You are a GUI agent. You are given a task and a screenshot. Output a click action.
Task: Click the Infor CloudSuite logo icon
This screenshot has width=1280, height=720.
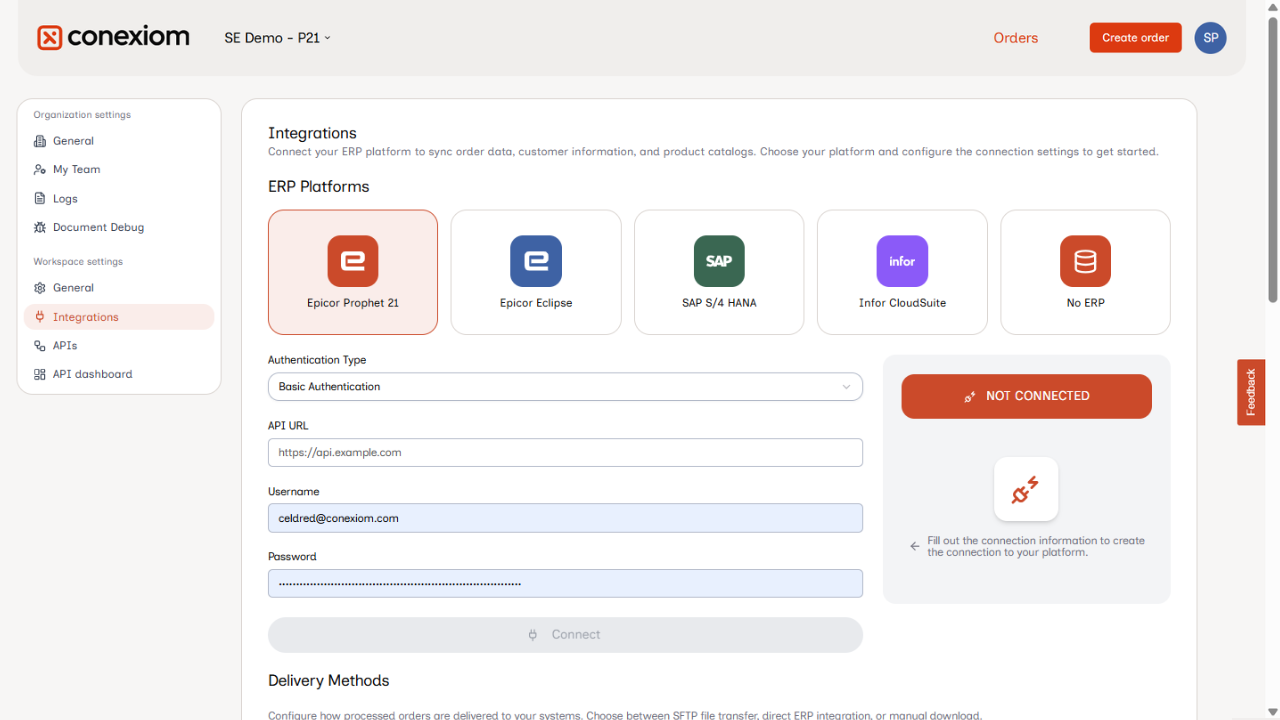pos(902,261)
